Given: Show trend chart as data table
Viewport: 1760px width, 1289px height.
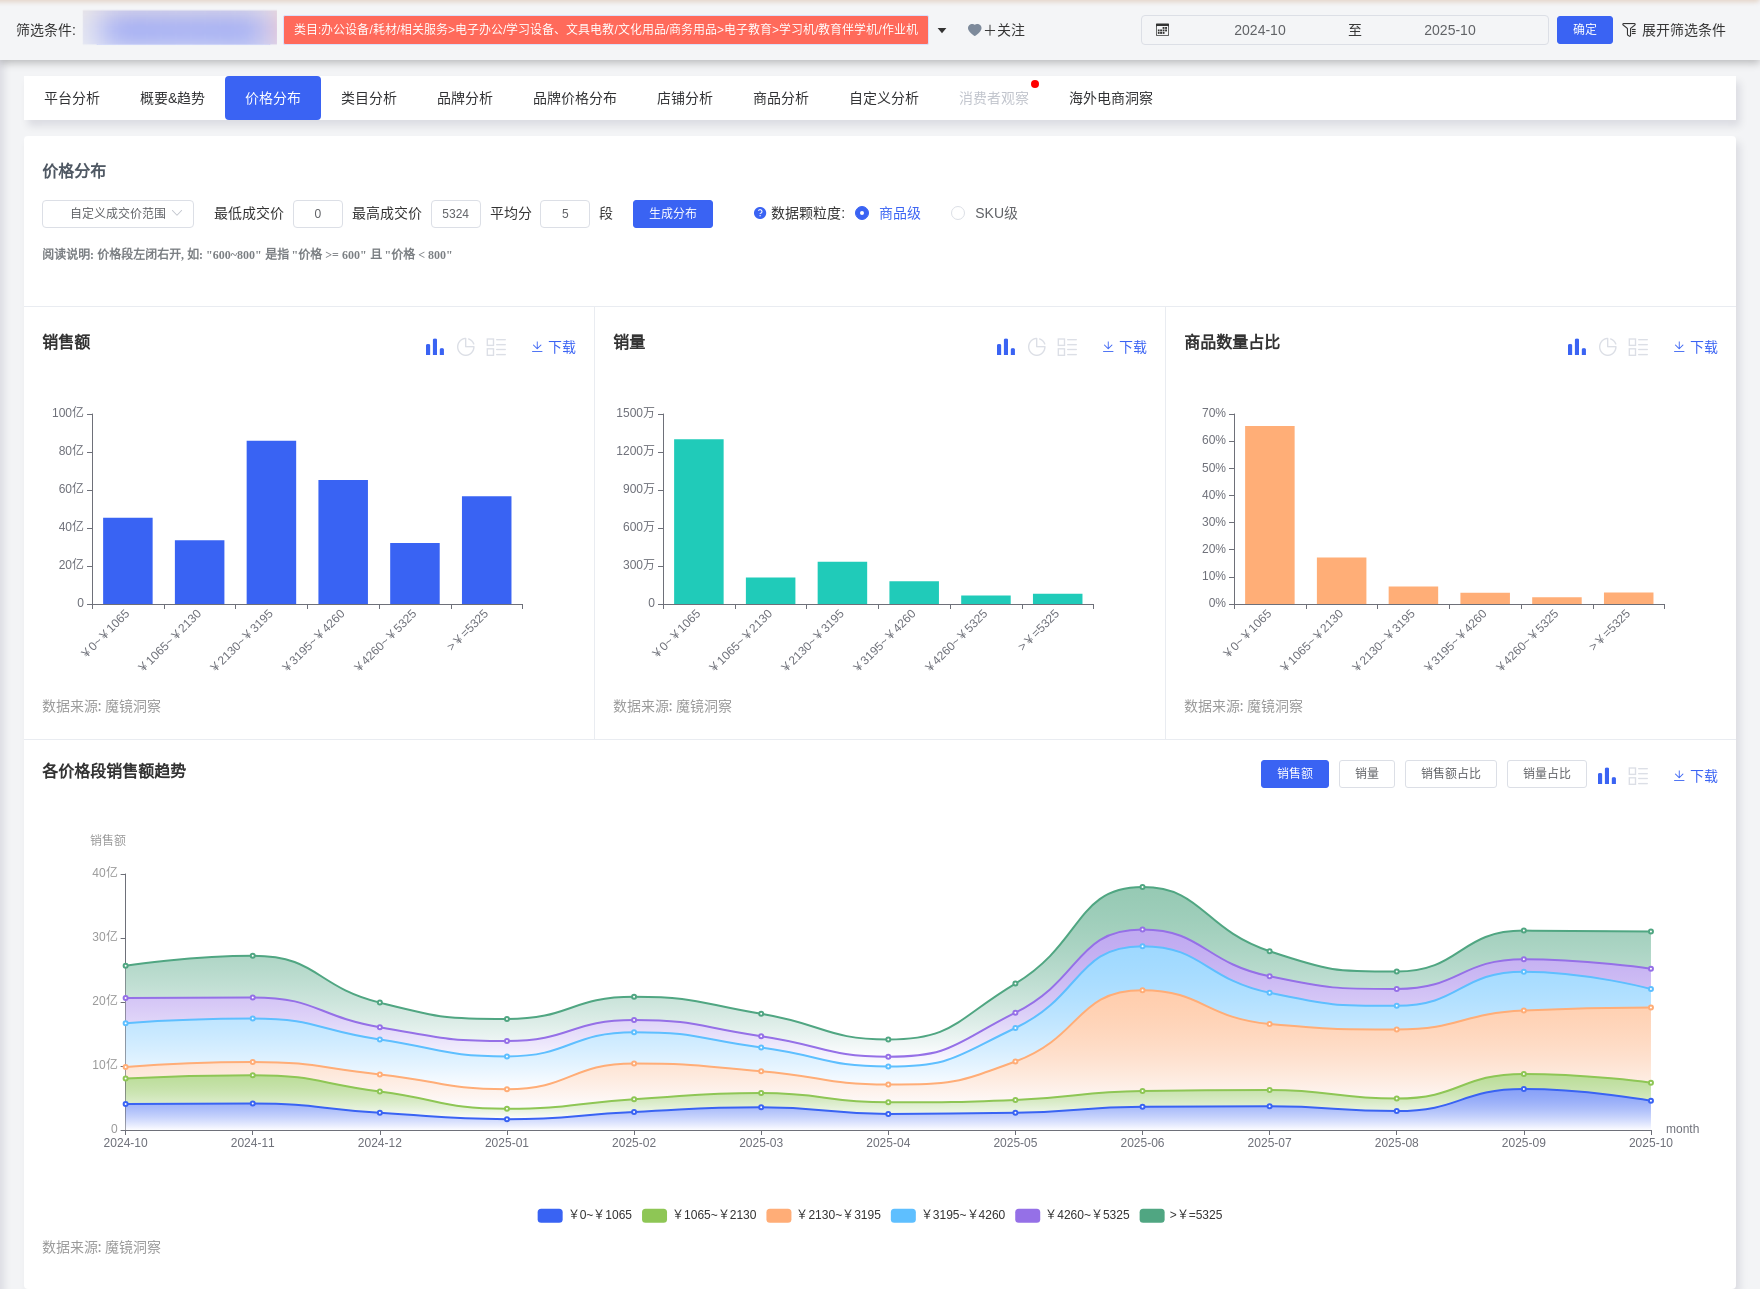Looking at the screenshot, I should pyautogui.click(x=1638, y=776).
